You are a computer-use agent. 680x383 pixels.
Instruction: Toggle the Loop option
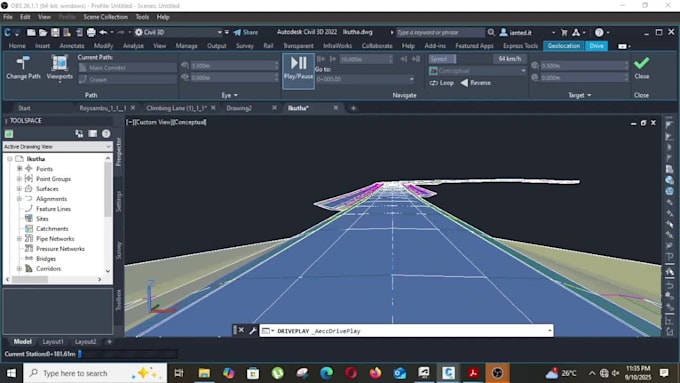coord(441,83)
